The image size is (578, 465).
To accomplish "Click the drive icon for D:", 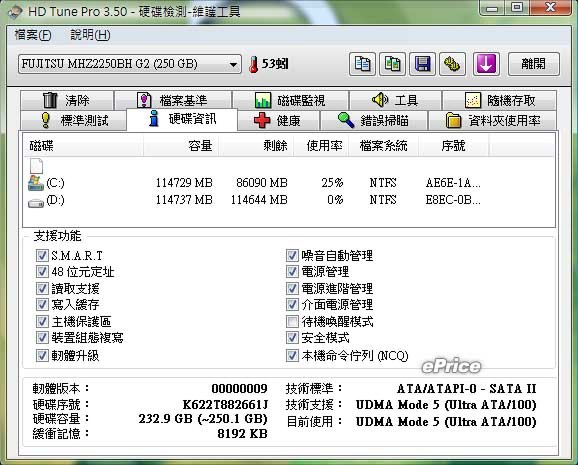I will [36, 203].
